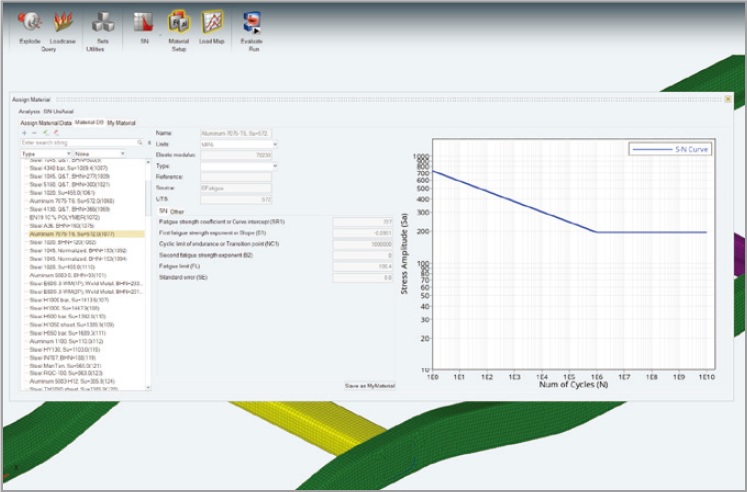Click the material search string field
Image resolution: width=747 pixels, height=492 pixels.
coord(80,143)
